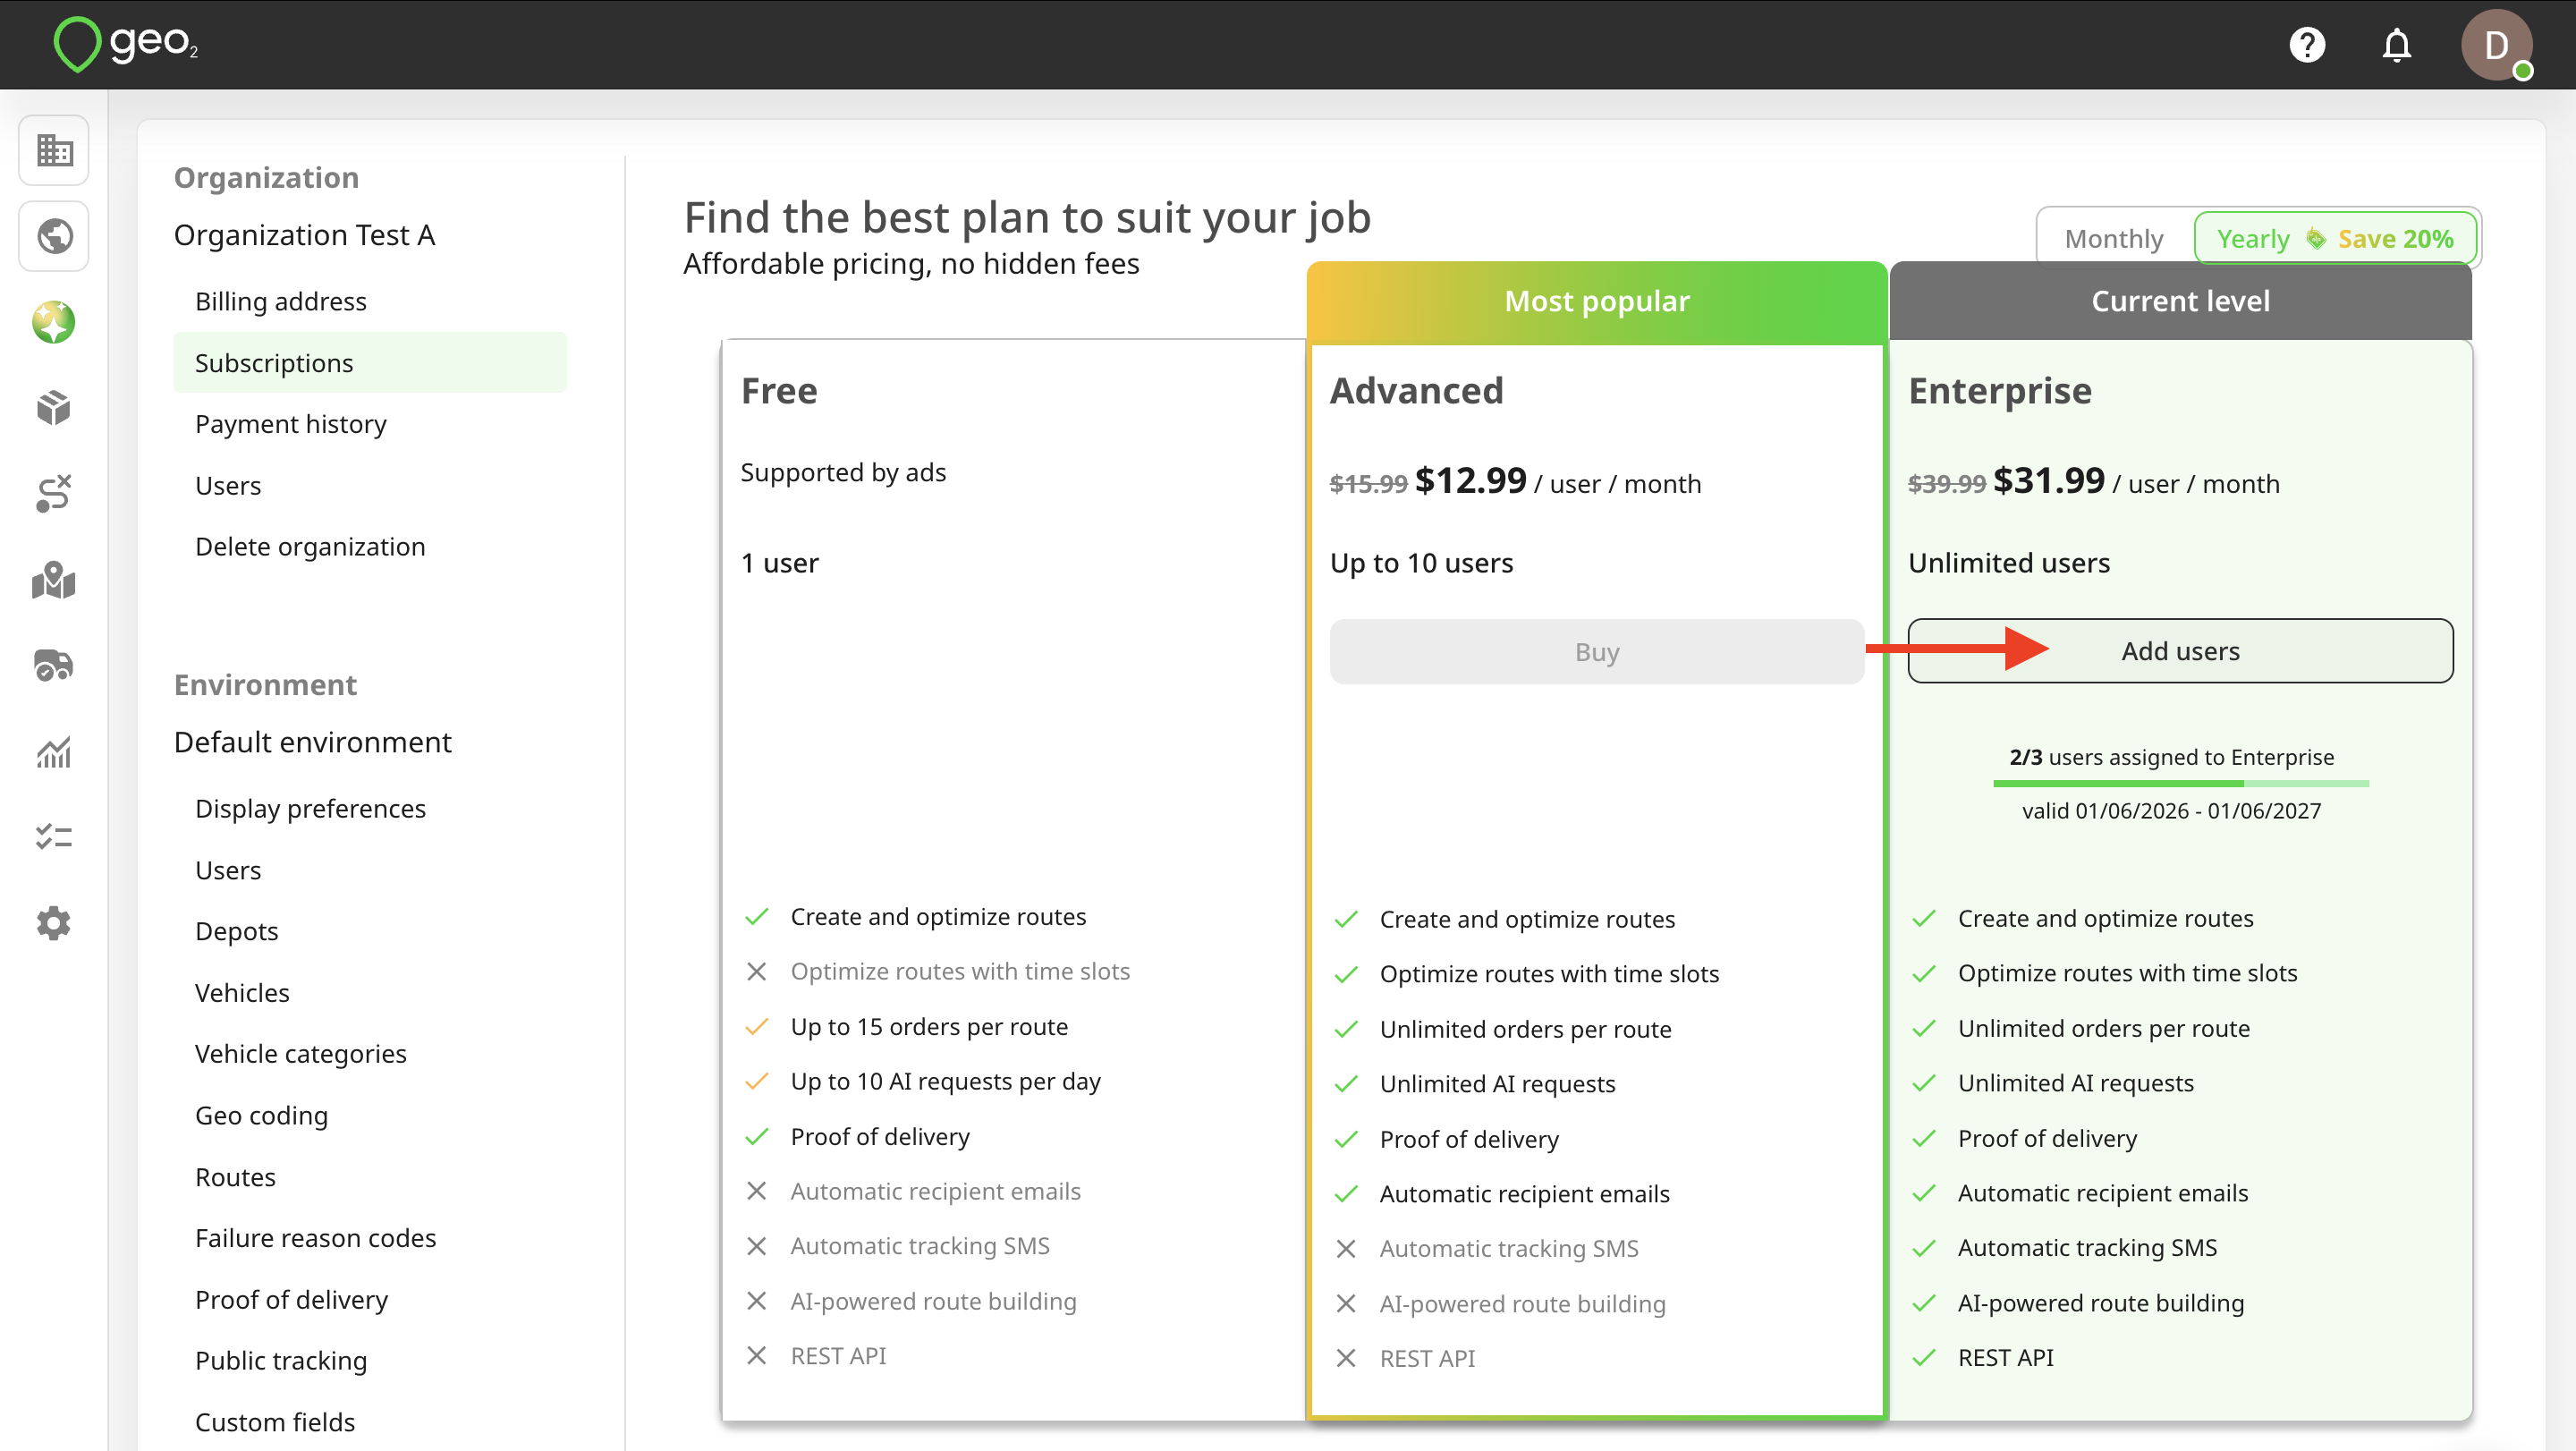Open the notifications bell
This screenshot has width=2576, height=1451.
pos(2396,45)
